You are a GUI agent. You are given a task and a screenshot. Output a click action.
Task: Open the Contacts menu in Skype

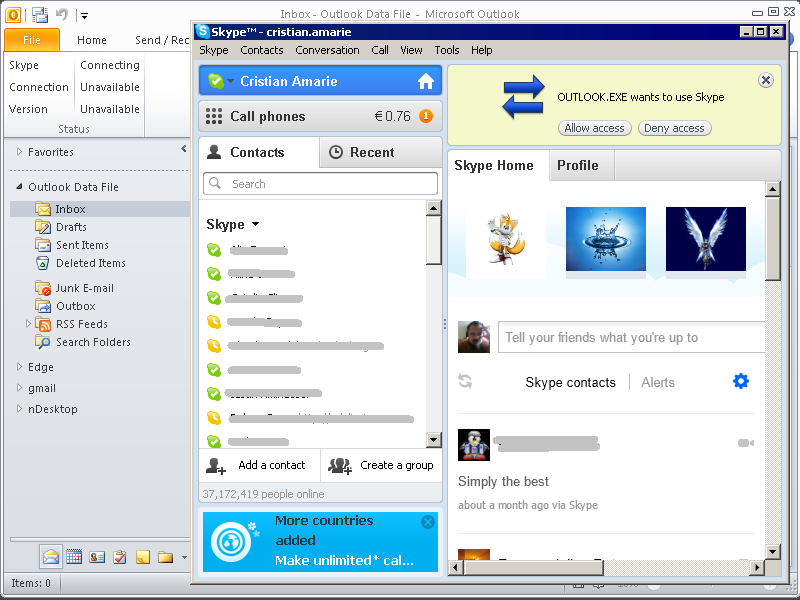(262, 50)
